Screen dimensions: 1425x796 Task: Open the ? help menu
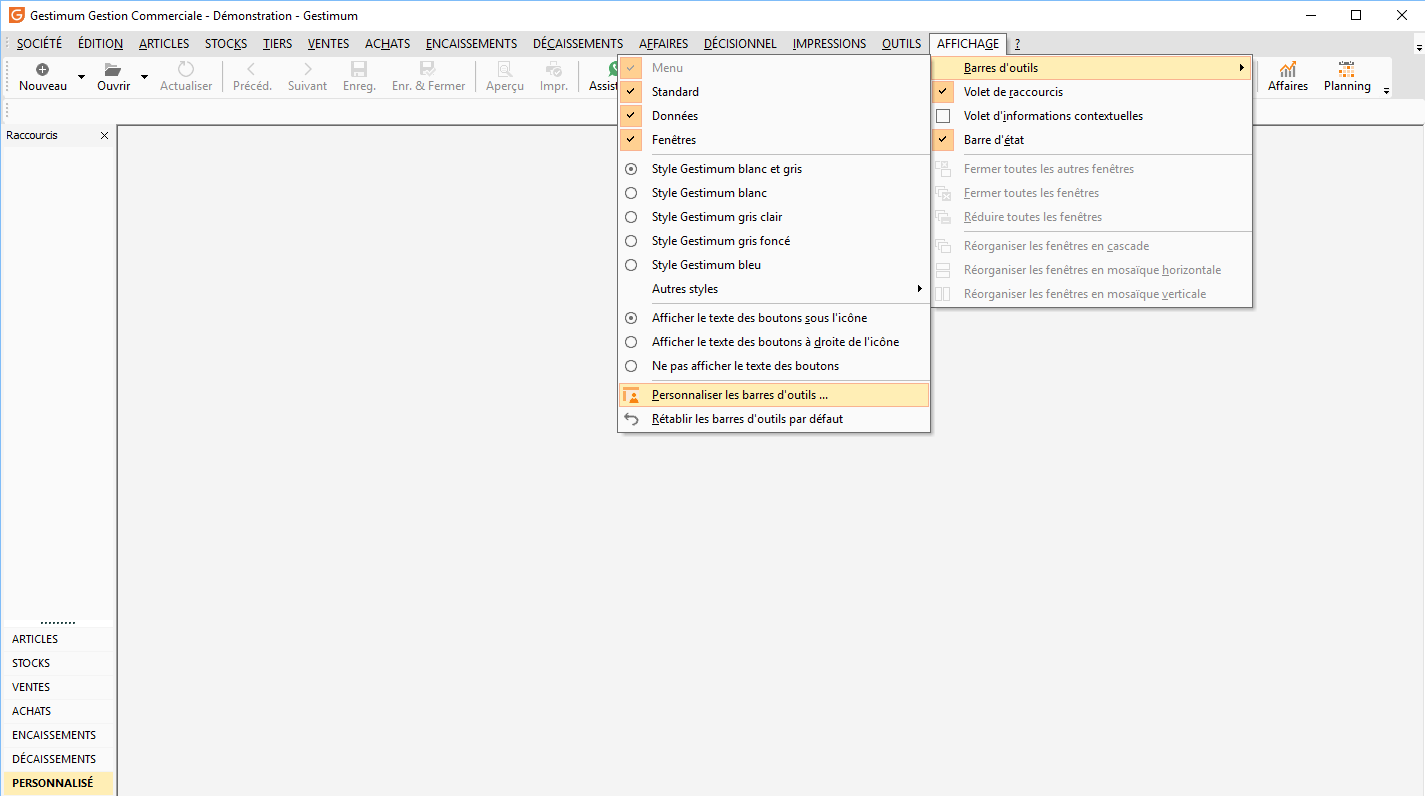[1017, 44]
